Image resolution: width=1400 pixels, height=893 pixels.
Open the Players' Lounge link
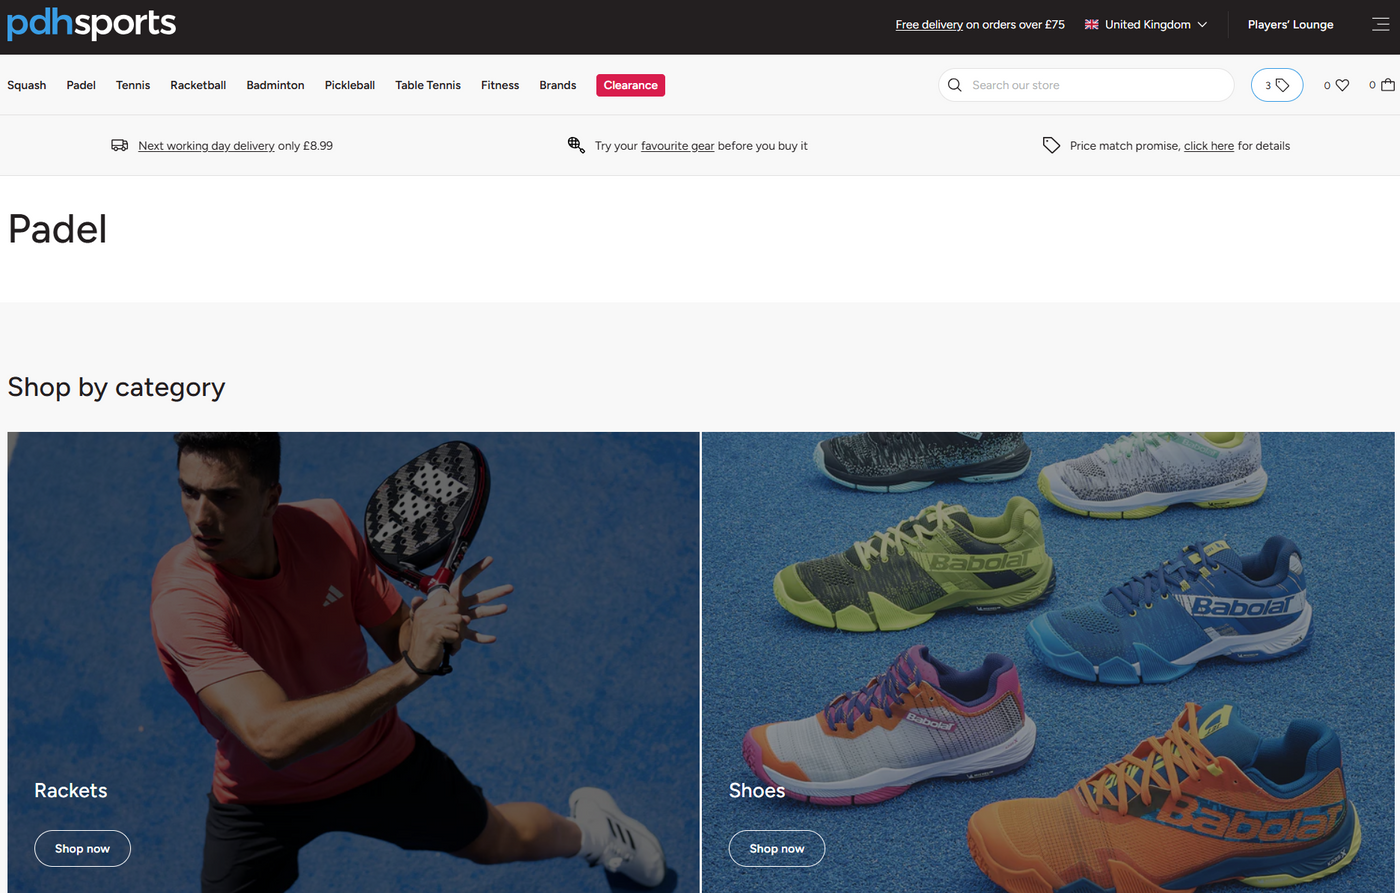click(x=1290, y=24)
